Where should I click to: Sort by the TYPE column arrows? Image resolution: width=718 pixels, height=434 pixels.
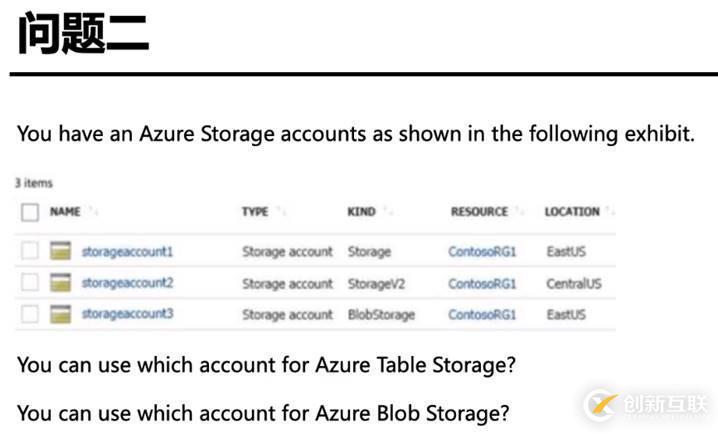pyautogui.click(x=281, y=212)
